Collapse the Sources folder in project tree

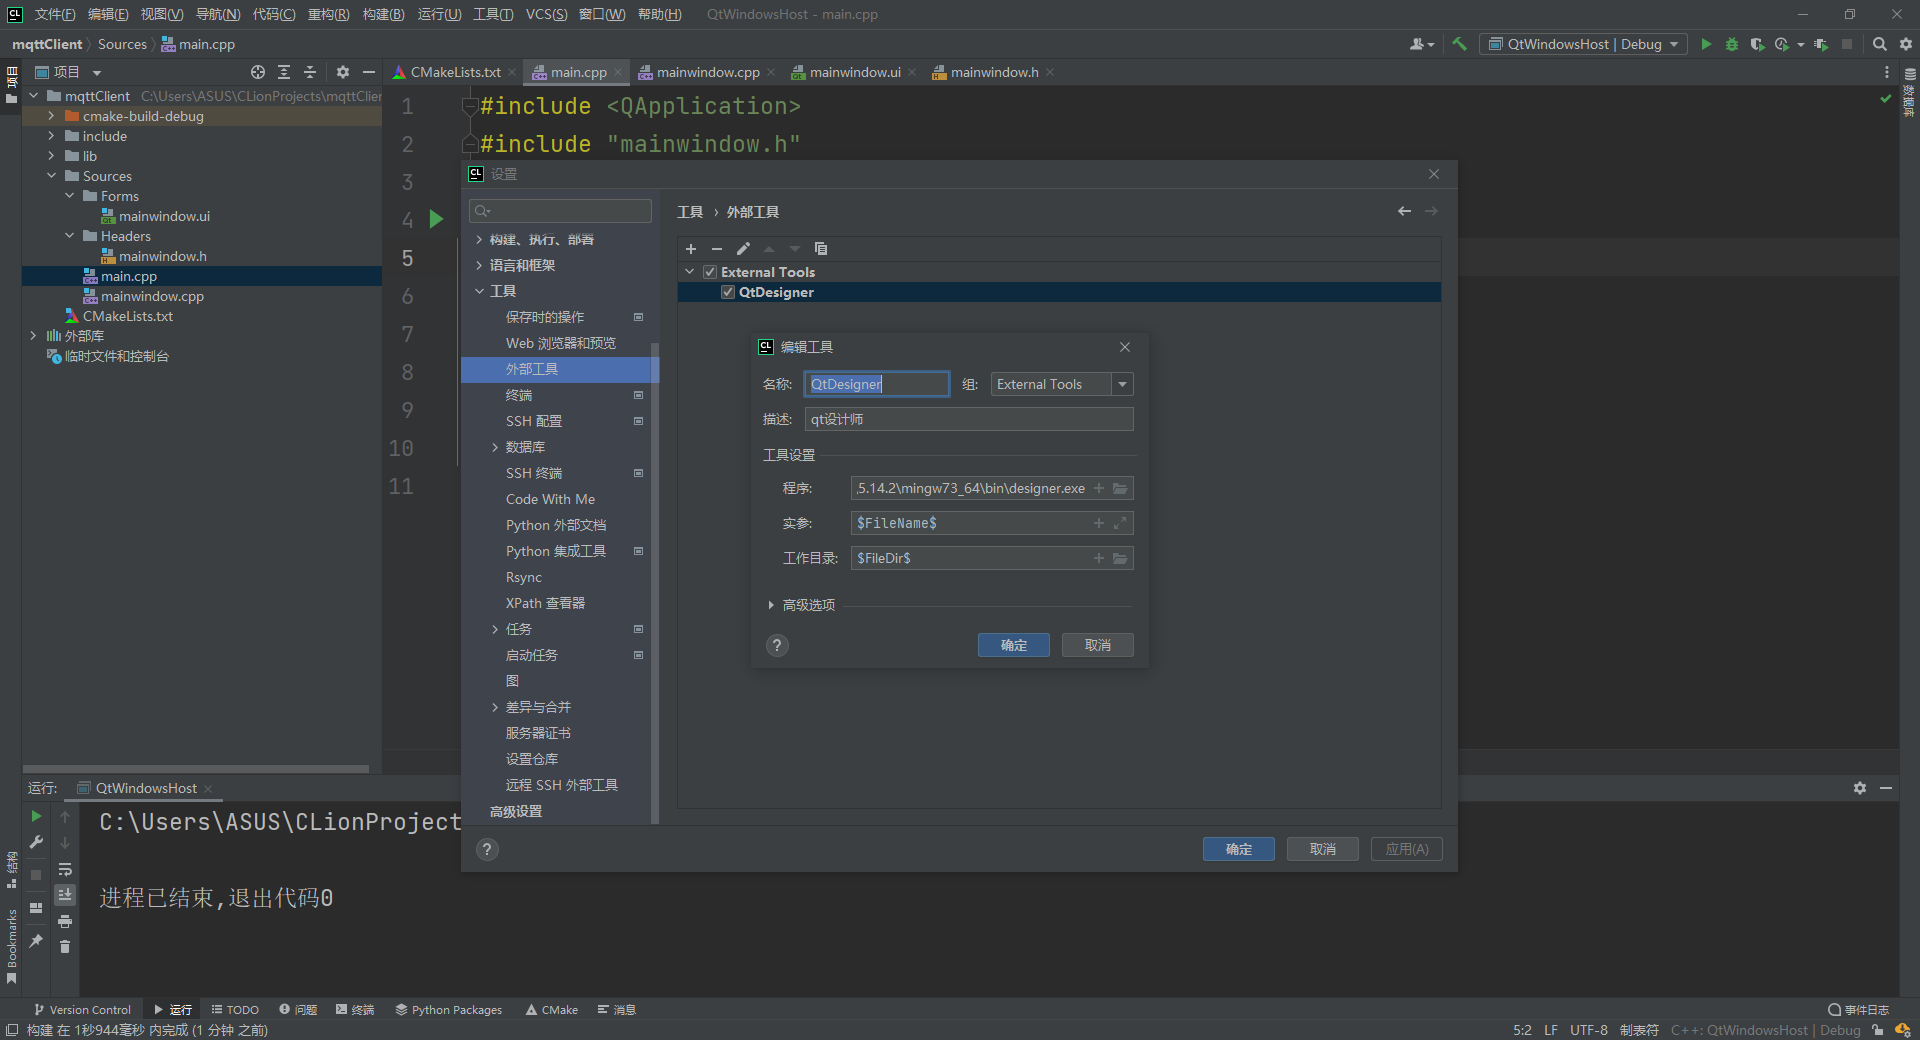(x=51, y=176)
